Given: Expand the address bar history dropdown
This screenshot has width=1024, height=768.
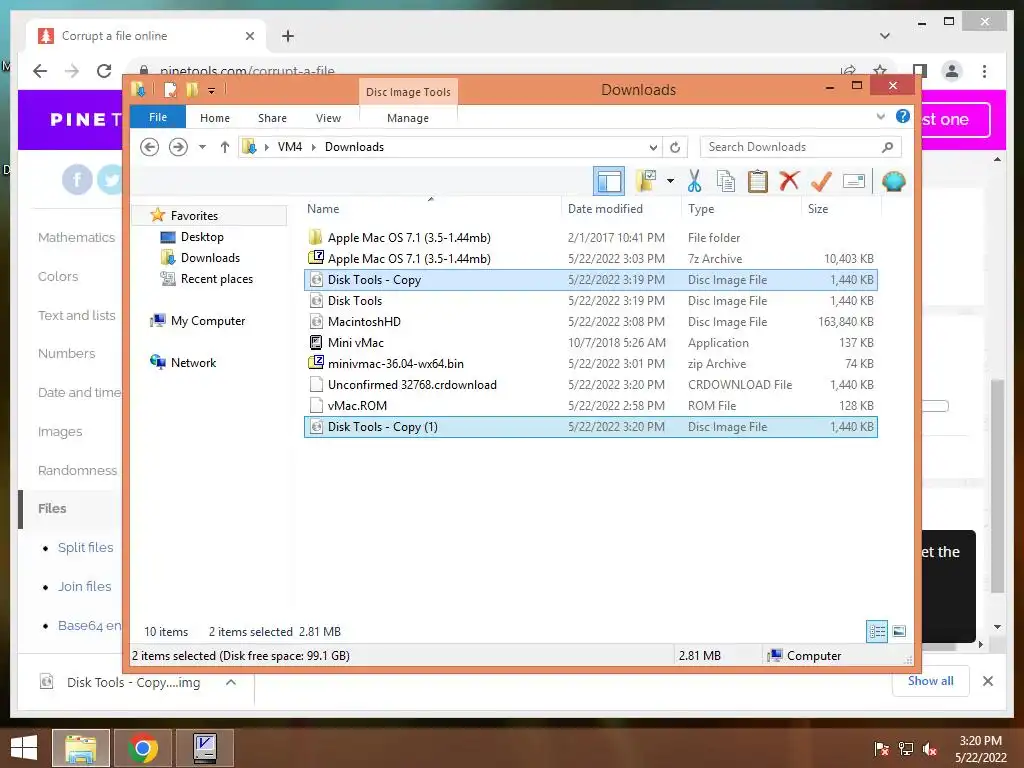Looking at the screenshot, I should tap(652, 147).
